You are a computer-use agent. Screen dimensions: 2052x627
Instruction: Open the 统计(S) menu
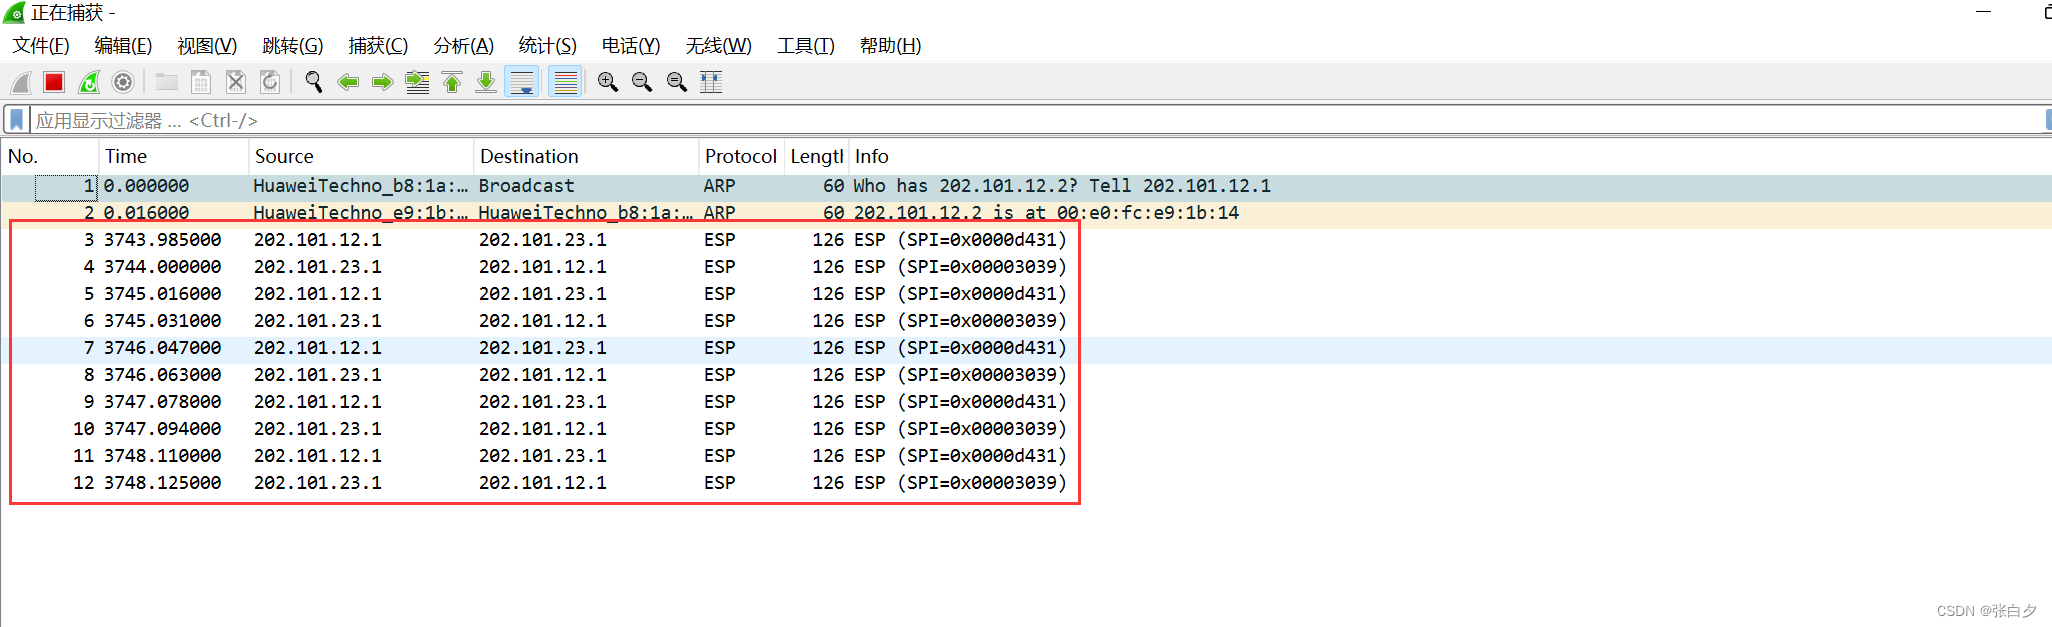pos(548,46)
